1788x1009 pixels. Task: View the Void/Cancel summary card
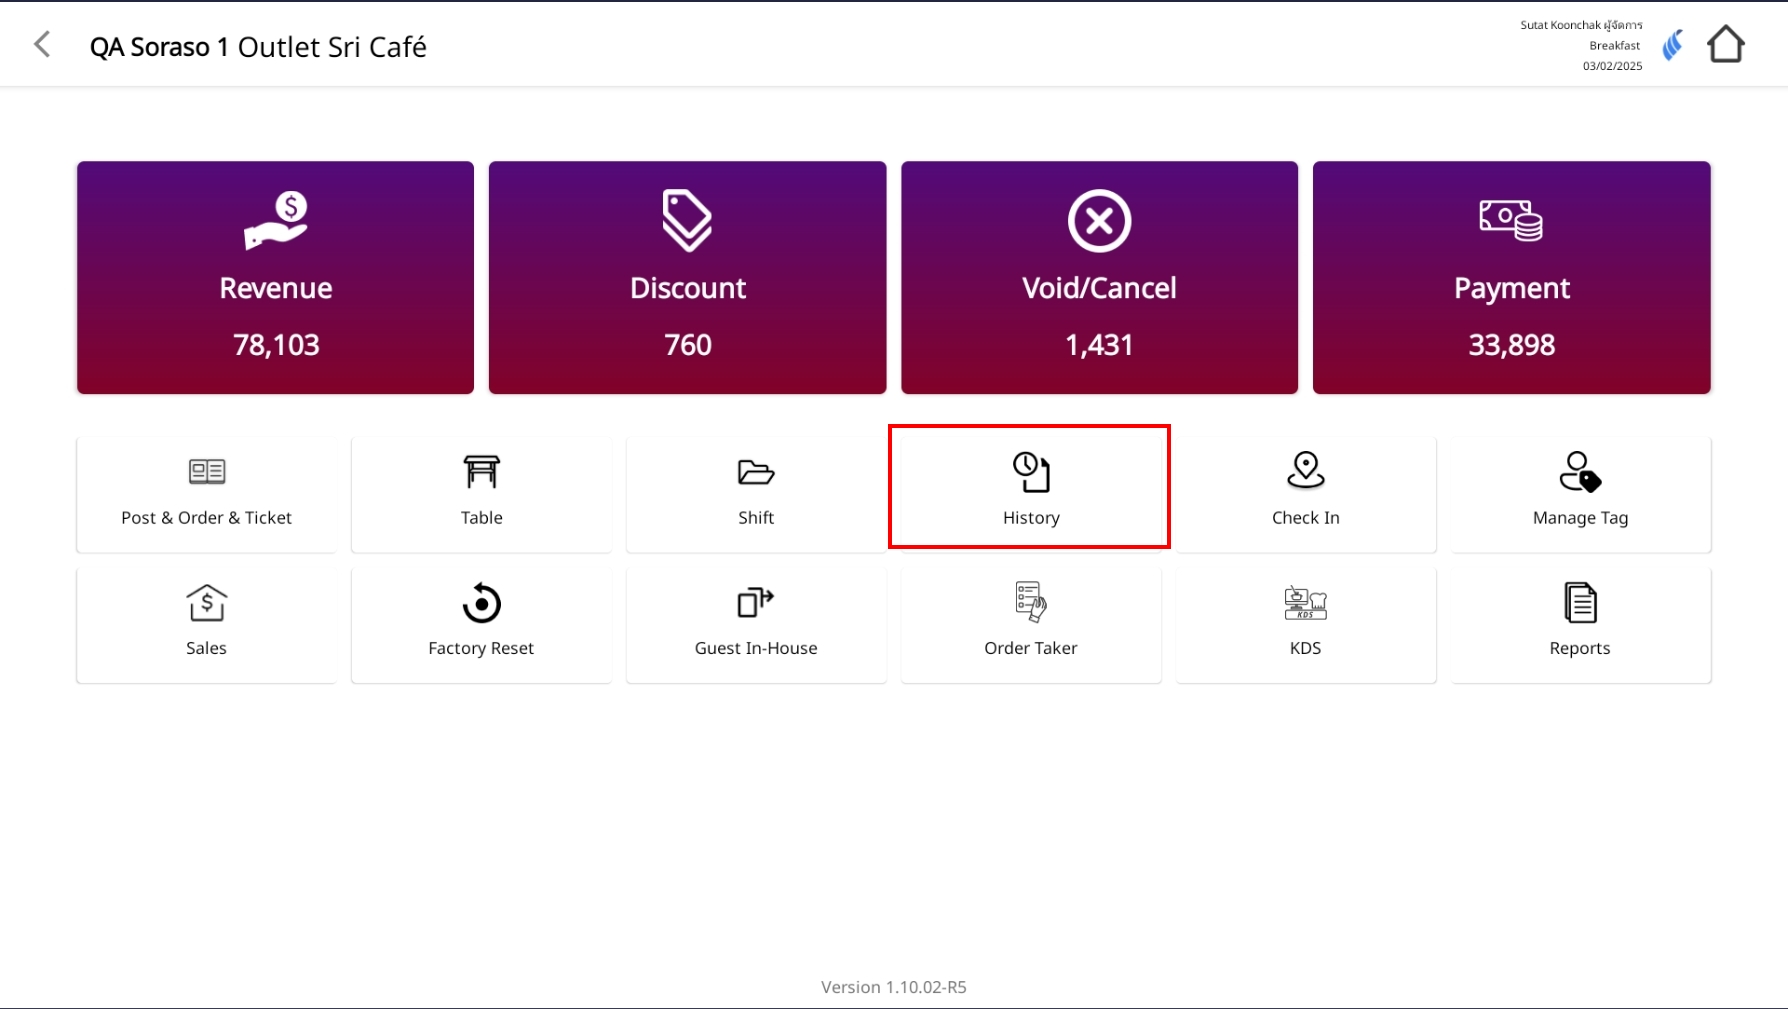coord(1099,277)
